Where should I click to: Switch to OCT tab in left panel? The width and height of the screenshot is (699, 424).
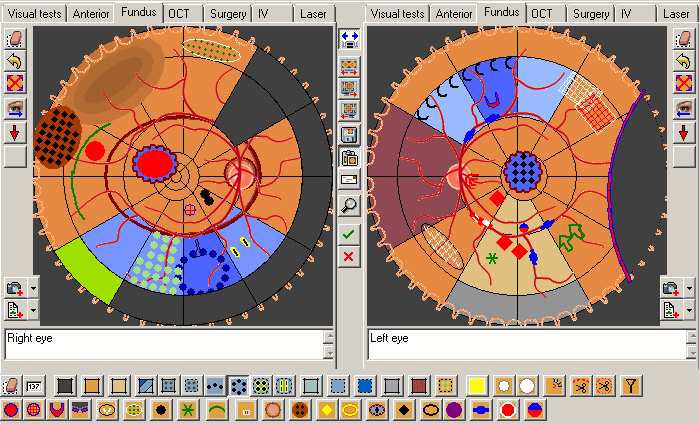[179, 14]
